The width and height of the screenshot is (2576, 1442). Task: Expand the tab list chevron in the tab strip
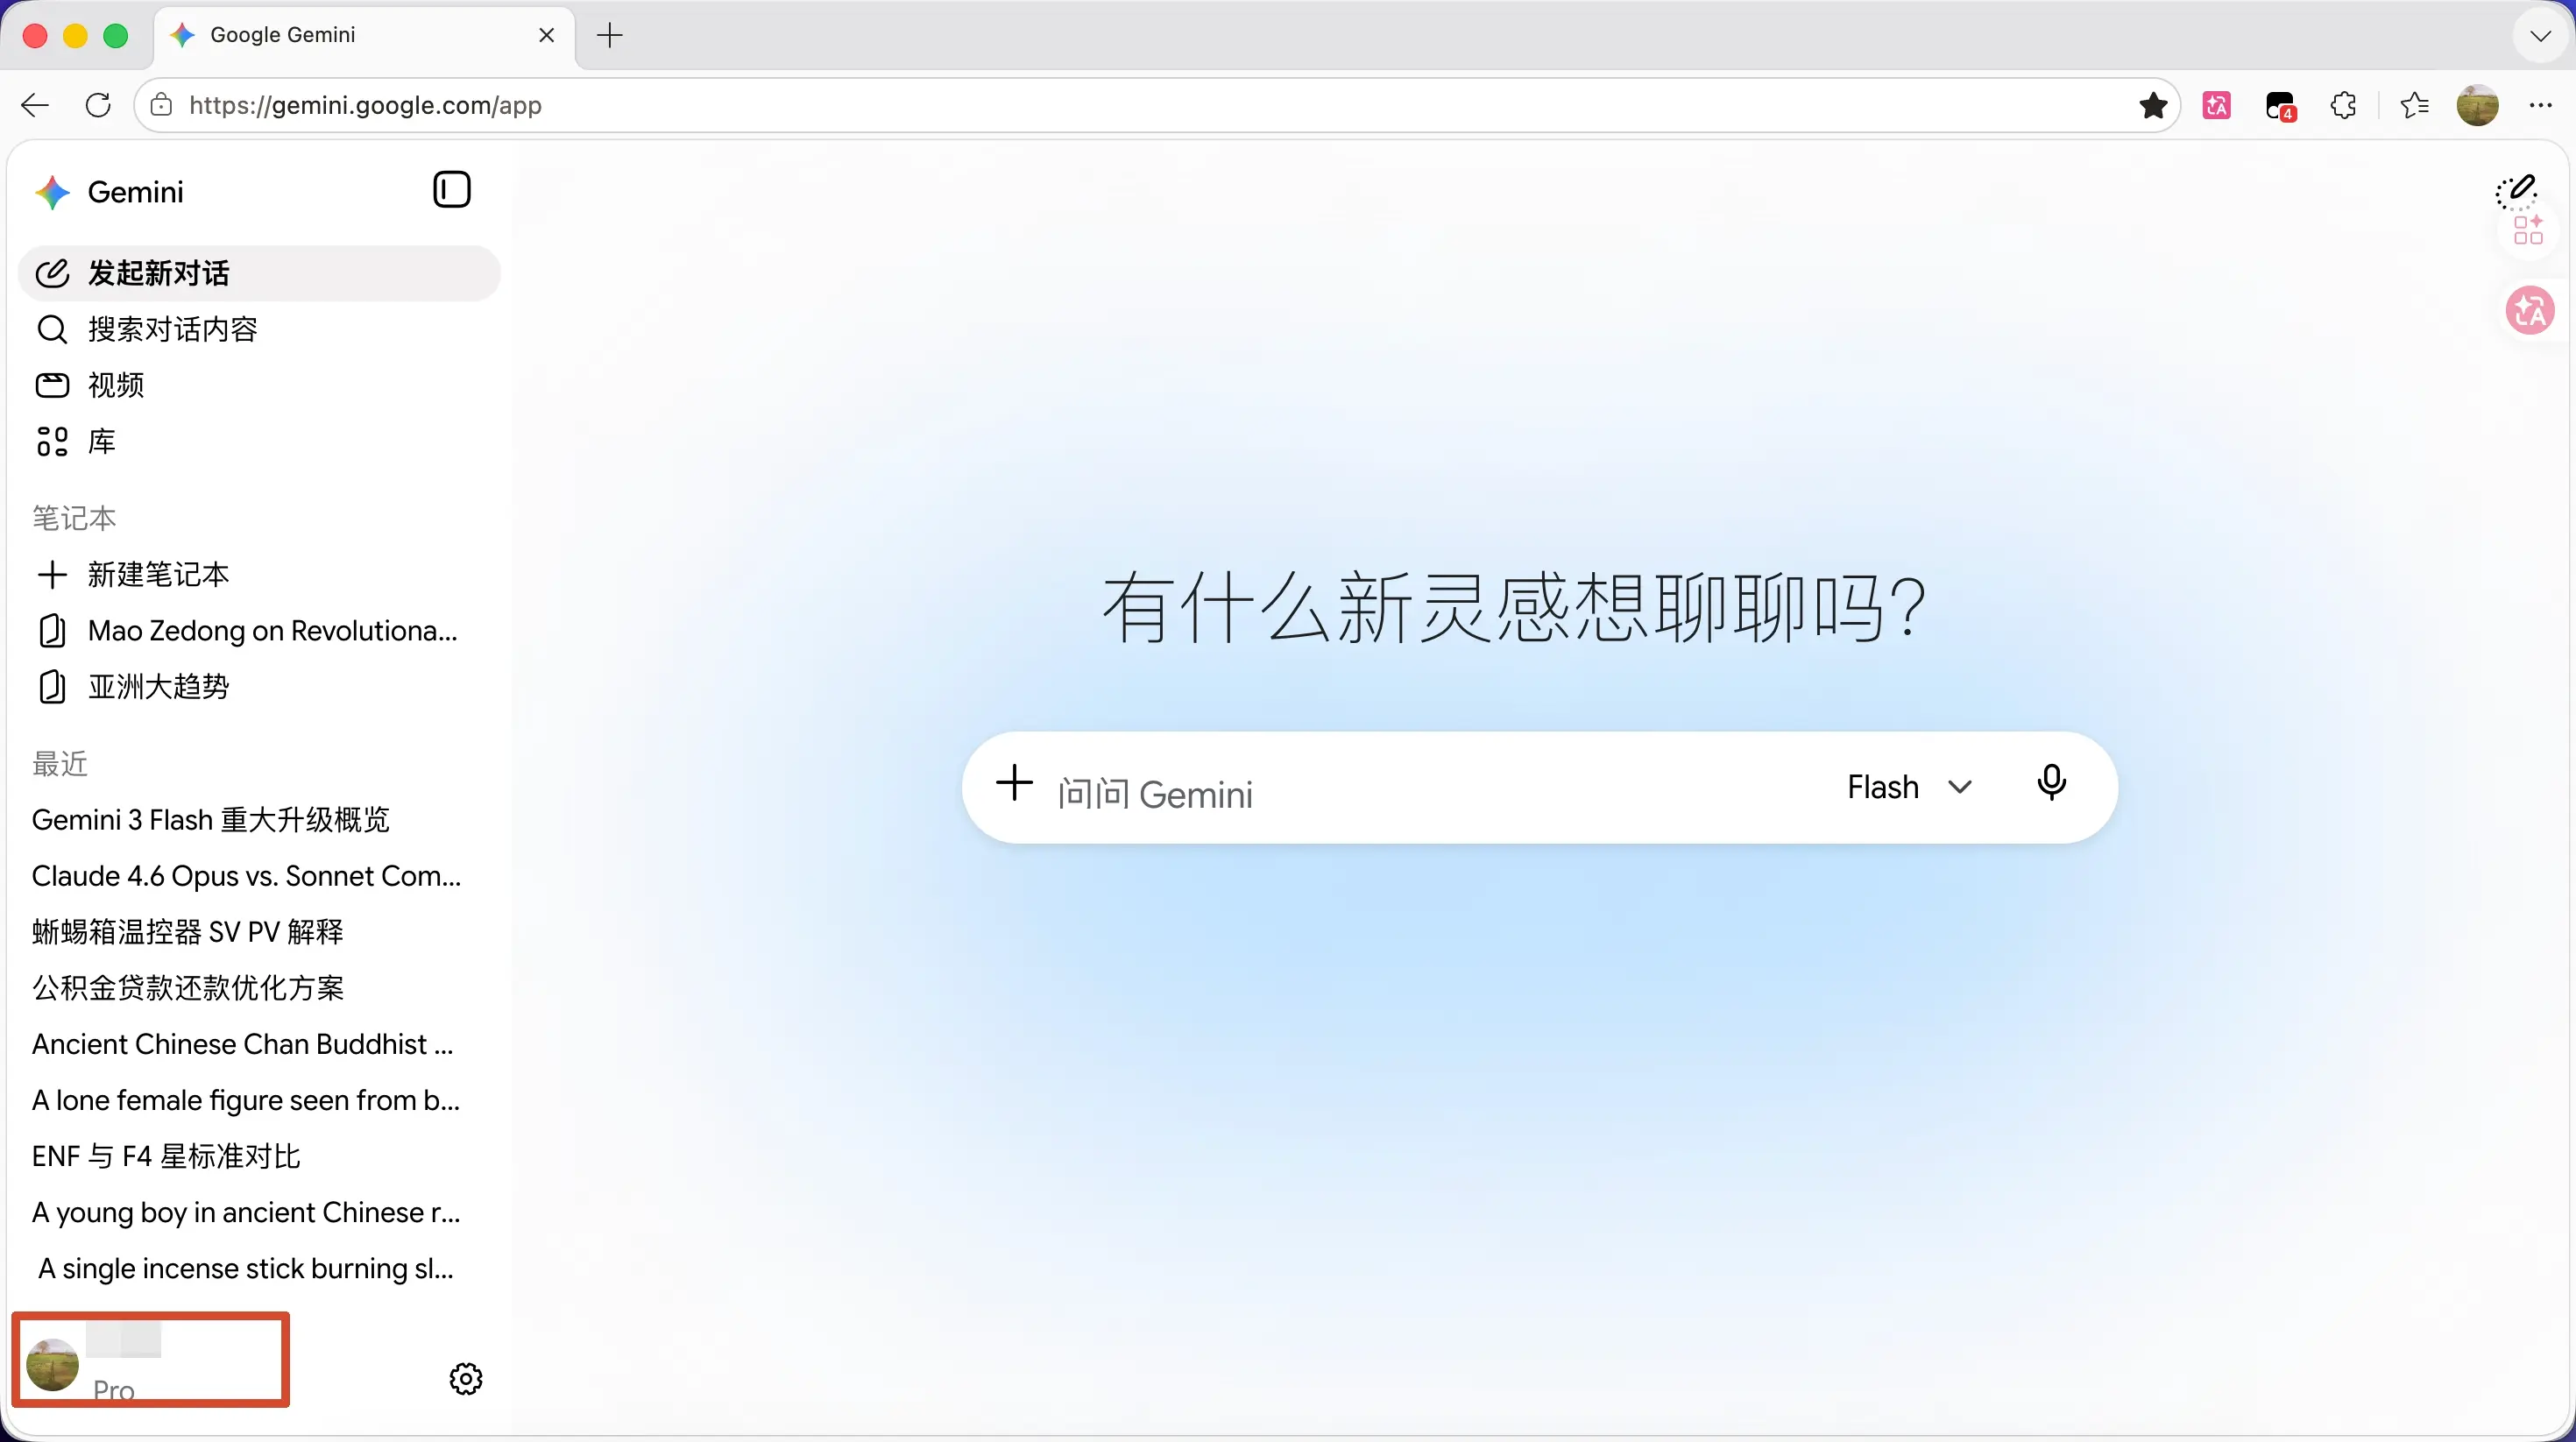tap(2540, 36)
